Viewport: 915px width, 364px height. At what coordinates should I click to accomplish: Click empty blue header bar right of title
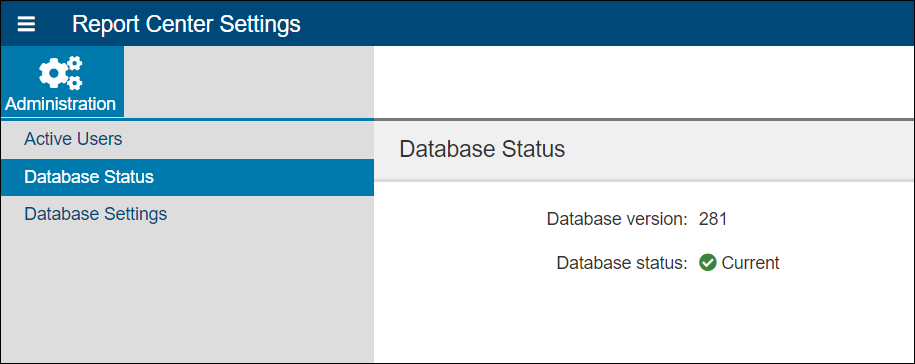tap(607, 24)
